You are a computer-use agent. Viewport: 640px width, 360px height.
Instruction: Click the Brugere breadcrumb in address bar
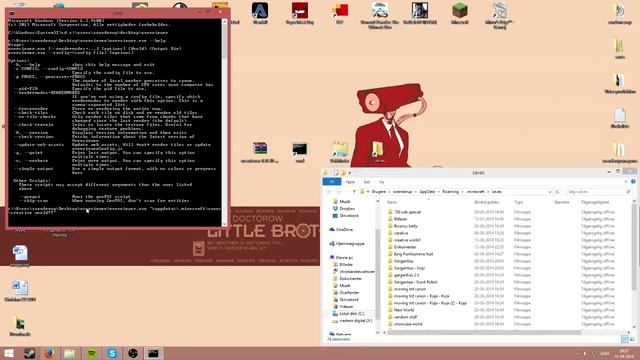[x=378, y=191]
